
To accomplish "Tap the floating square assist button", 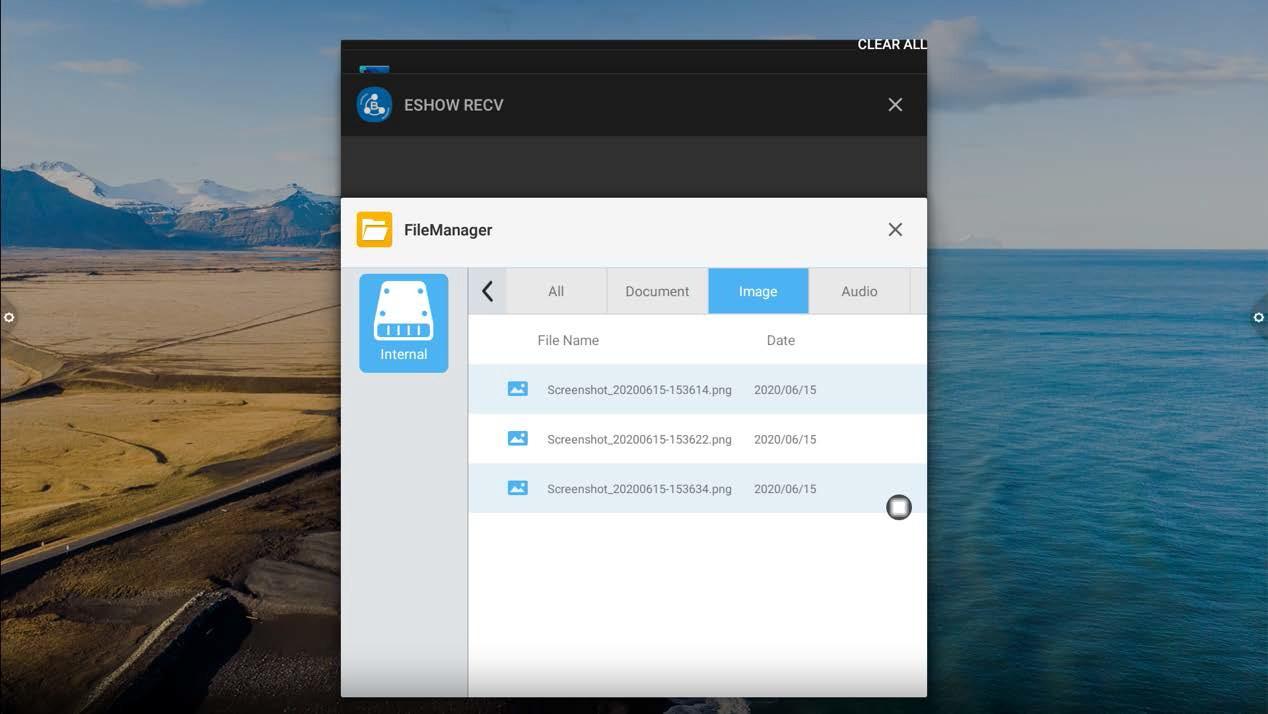I will click(x=899, y=508).
